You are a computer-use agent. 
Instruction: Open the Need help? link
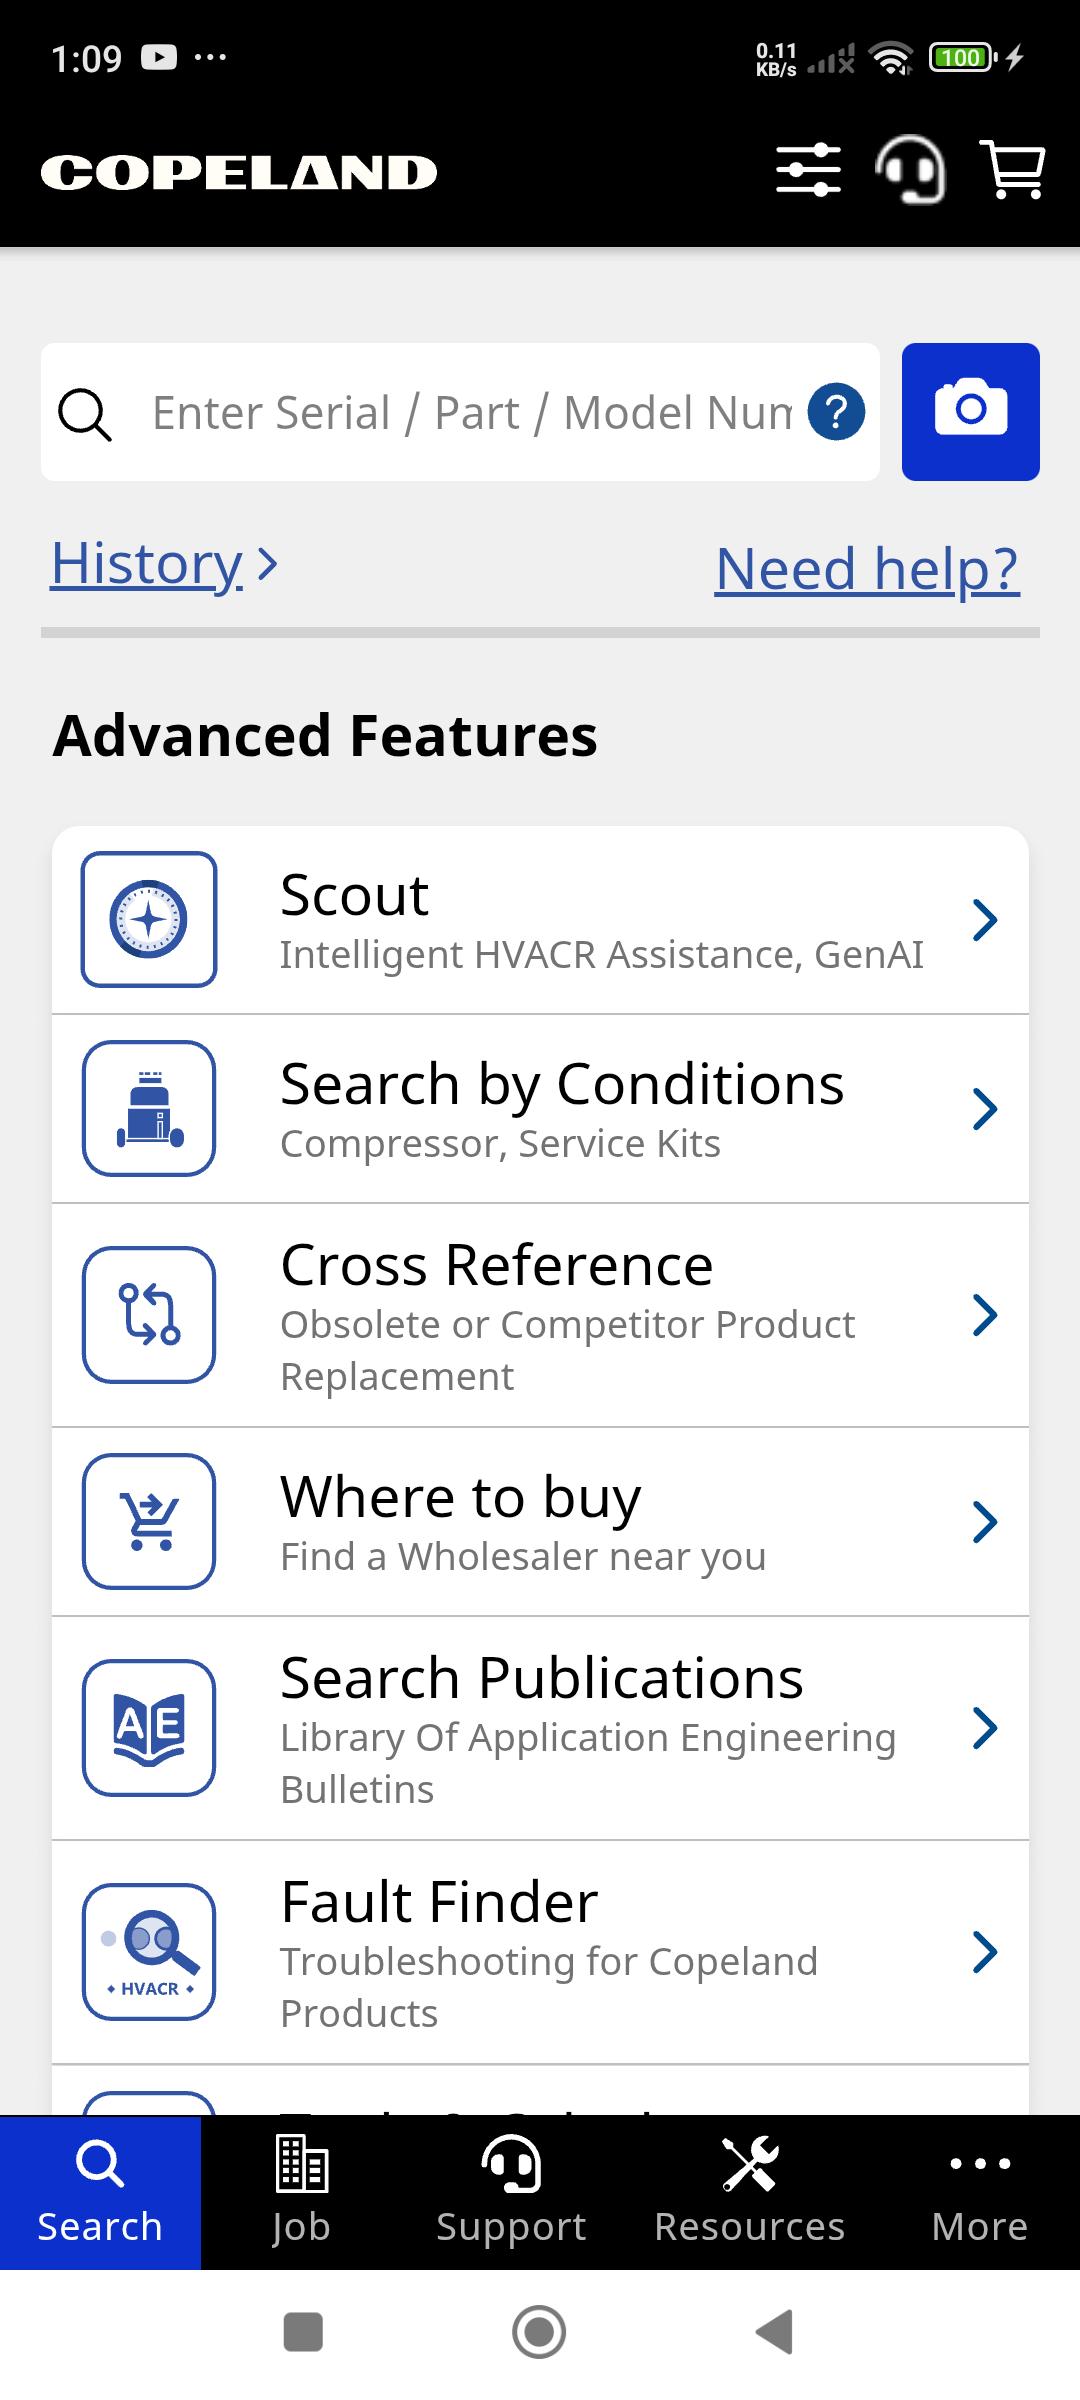coord(867,568)
